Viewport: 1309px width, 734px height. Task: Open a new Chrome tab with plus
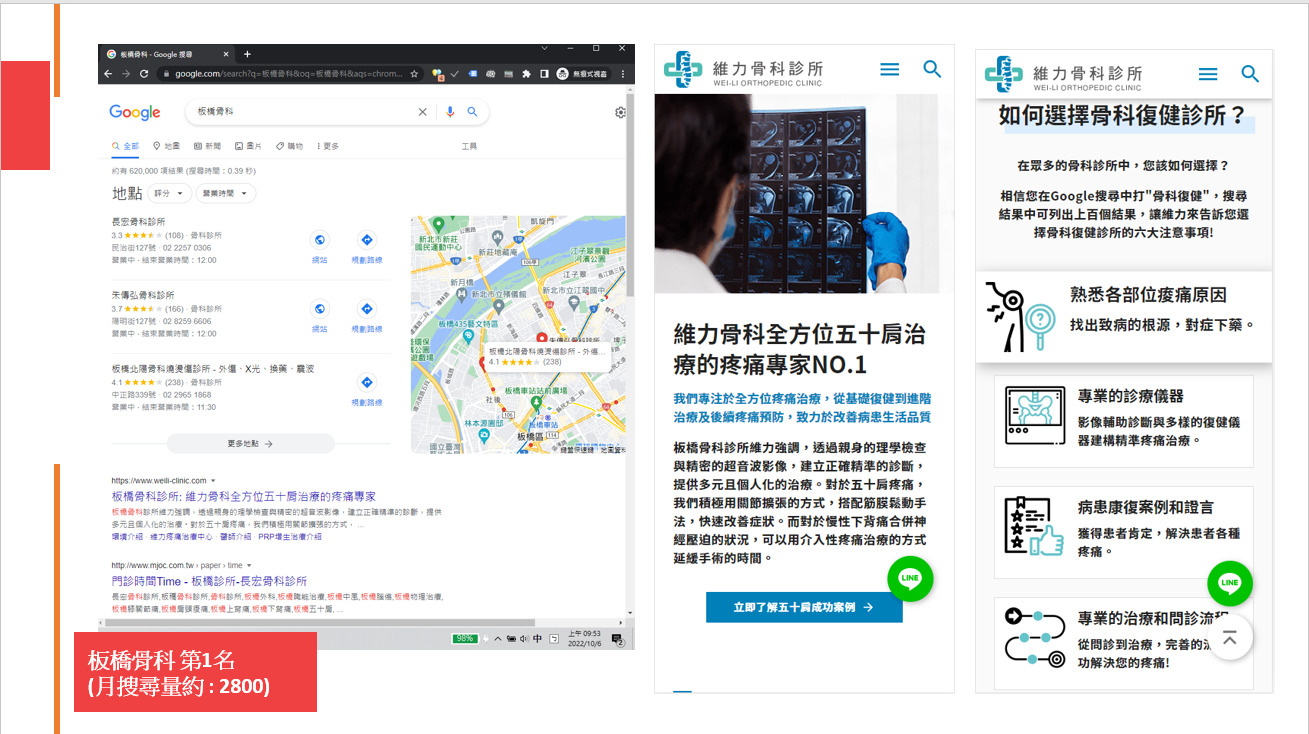(x=247, y=54)
